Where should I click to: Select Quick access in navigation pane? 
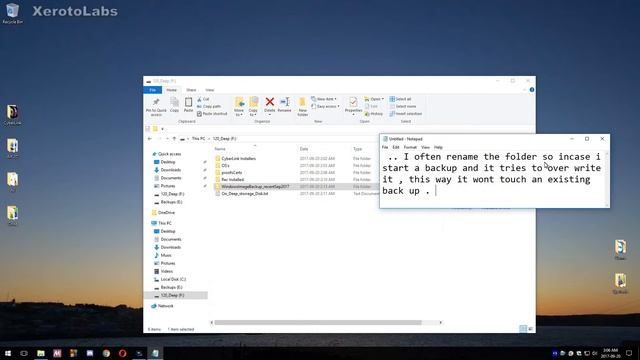169,154
